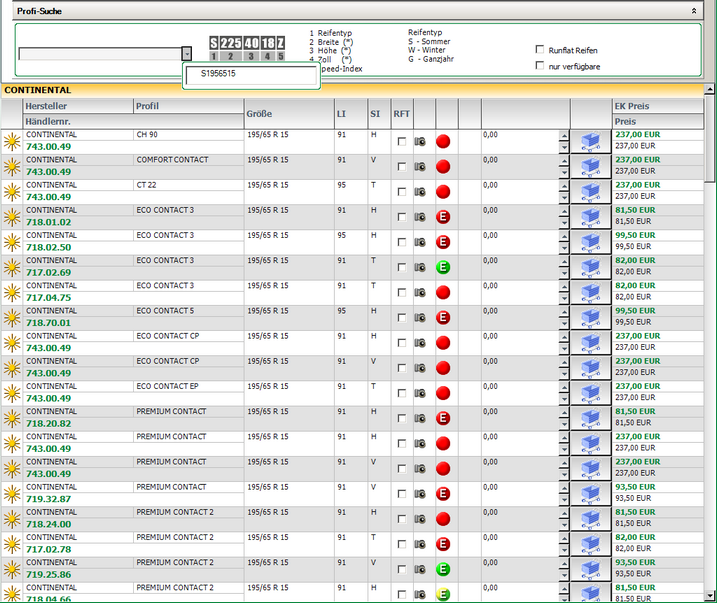717x603 pixels.
Task: Sort by EK Preis column header
Action: tap(658, 106)
